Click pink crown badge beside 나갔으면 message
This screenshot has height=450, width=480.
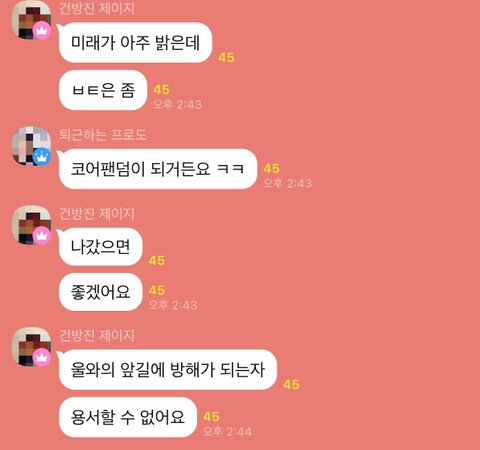pos(42,236)
